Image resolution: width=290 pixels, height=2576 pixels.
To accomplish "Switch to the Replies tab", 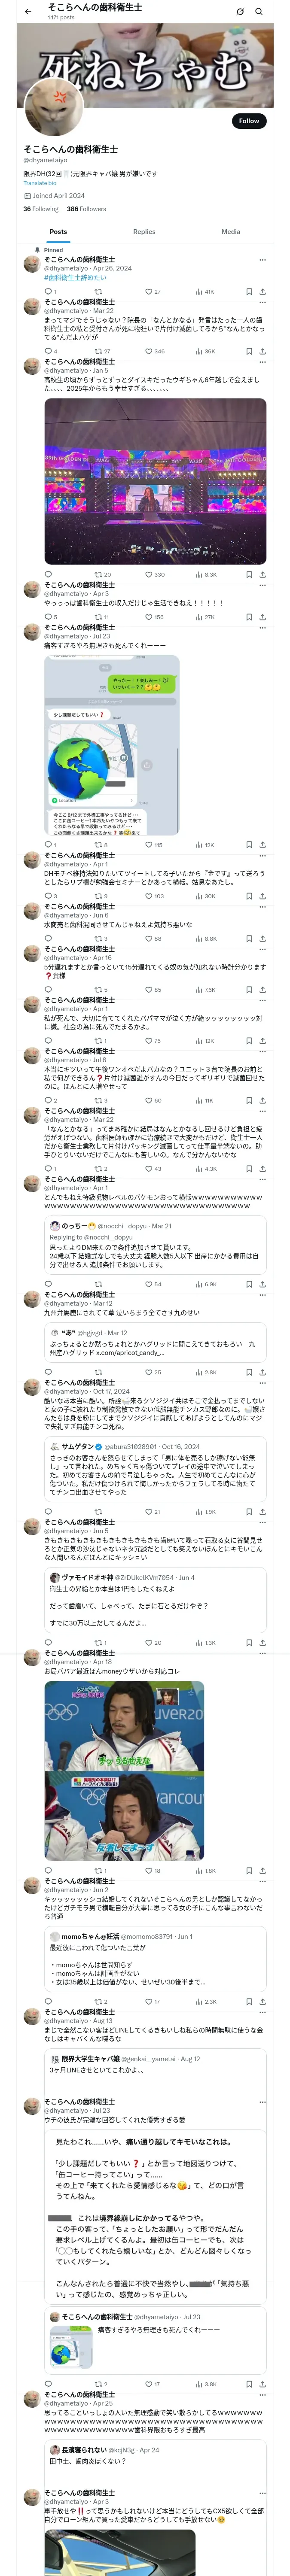I will pos(144,232).
